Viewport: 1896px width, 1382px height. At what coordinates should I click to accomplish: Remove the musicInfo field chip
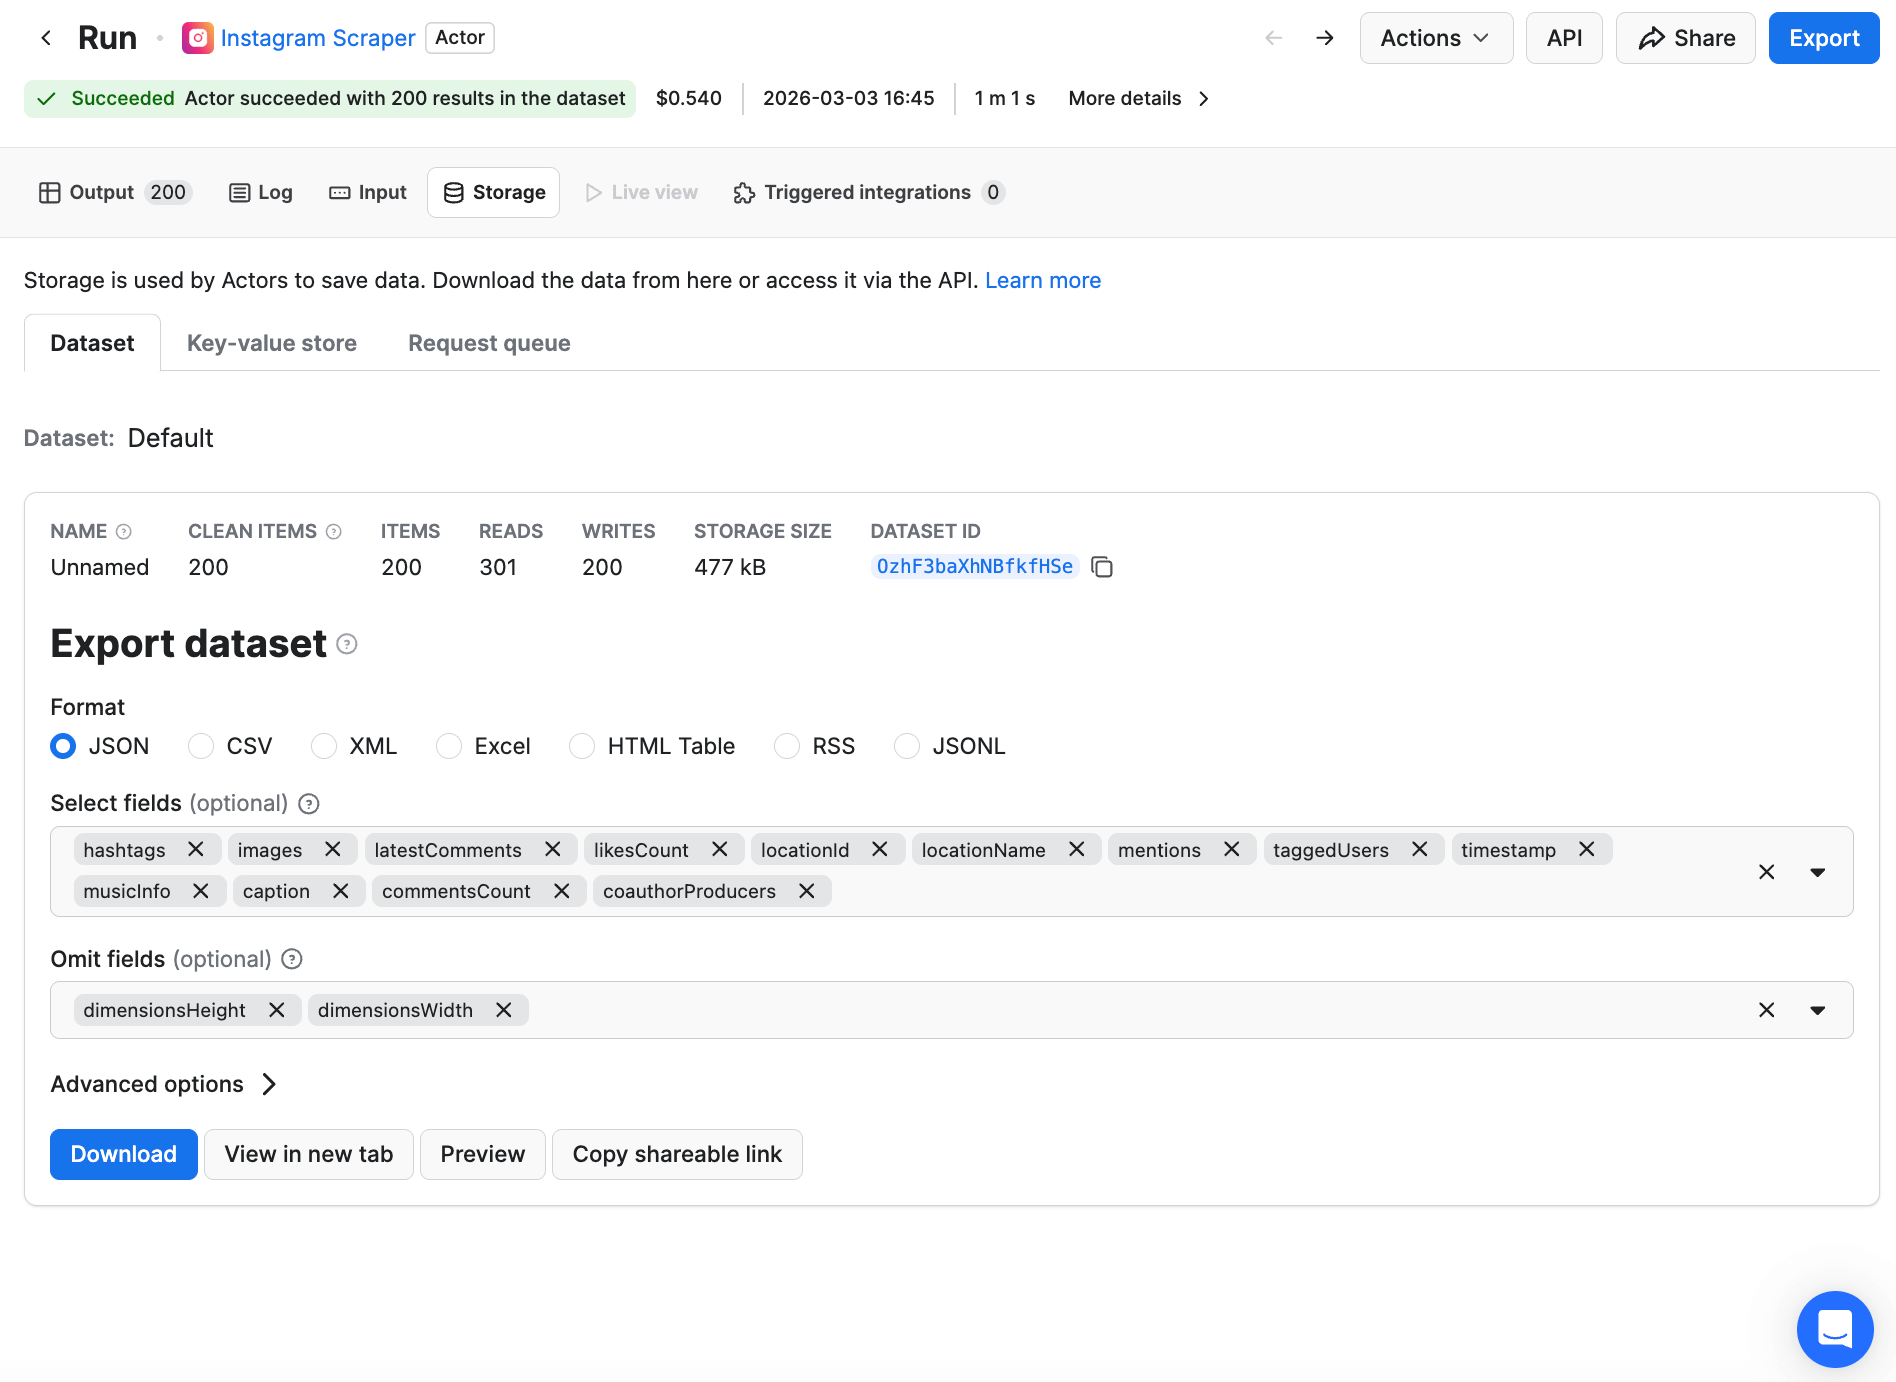201,891
